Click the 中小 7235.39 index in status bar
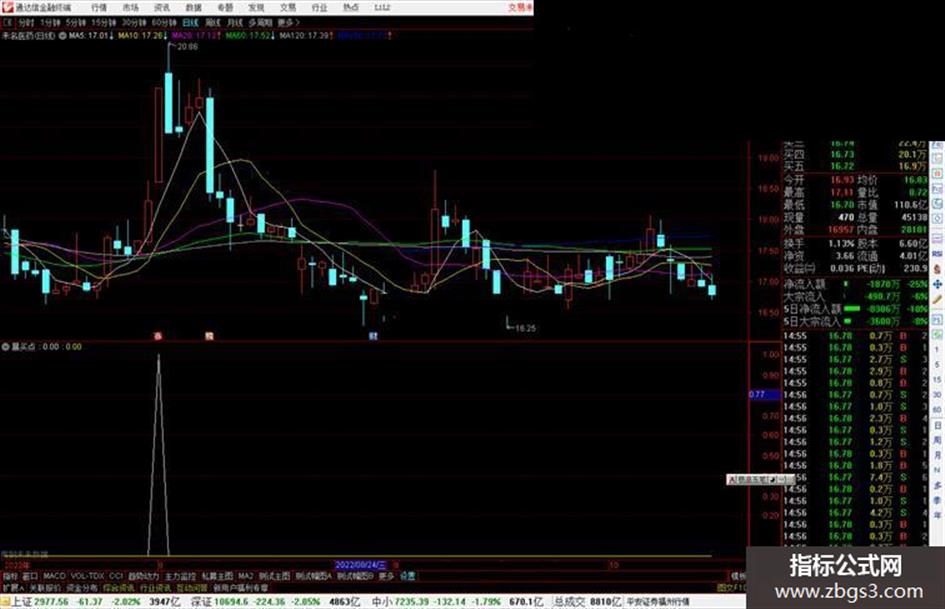The width and height of the screenshot is (945, 609). pyautogui.click(x=398, y=602)
